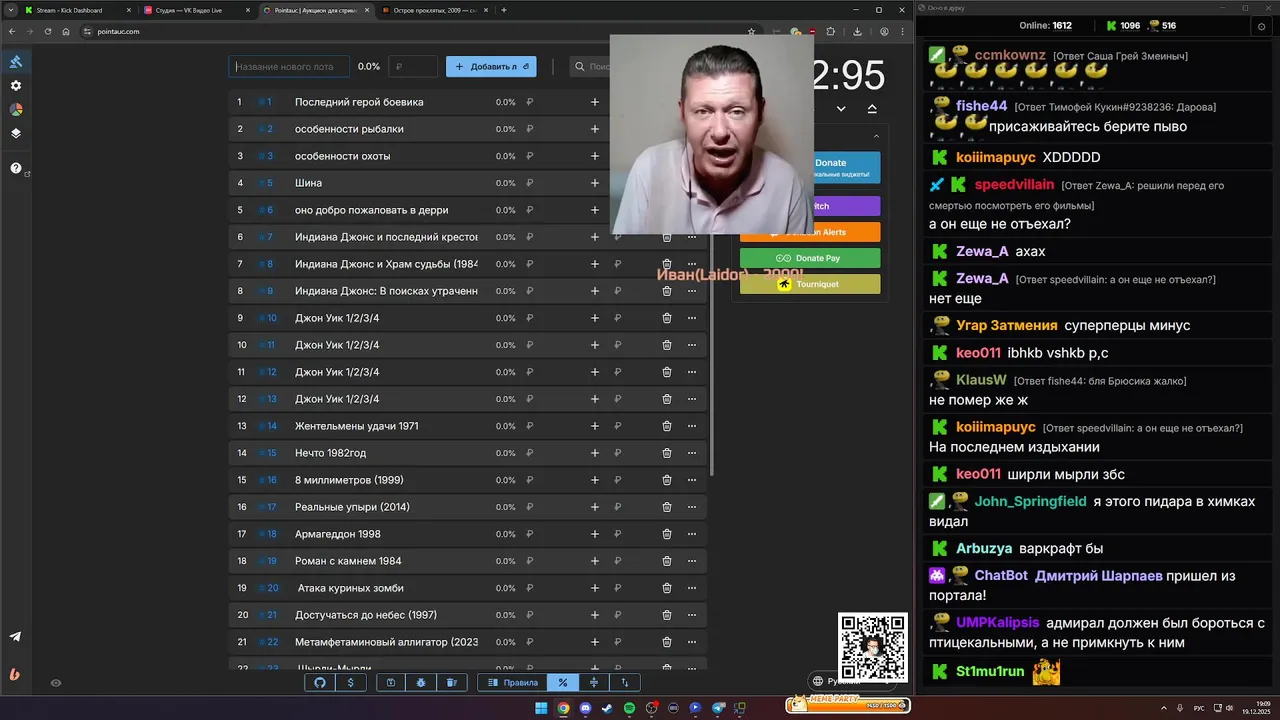Delete the Жентельмены удачи 1971 lot
The width and height of the screenshot is (1280, 720).
667,426
